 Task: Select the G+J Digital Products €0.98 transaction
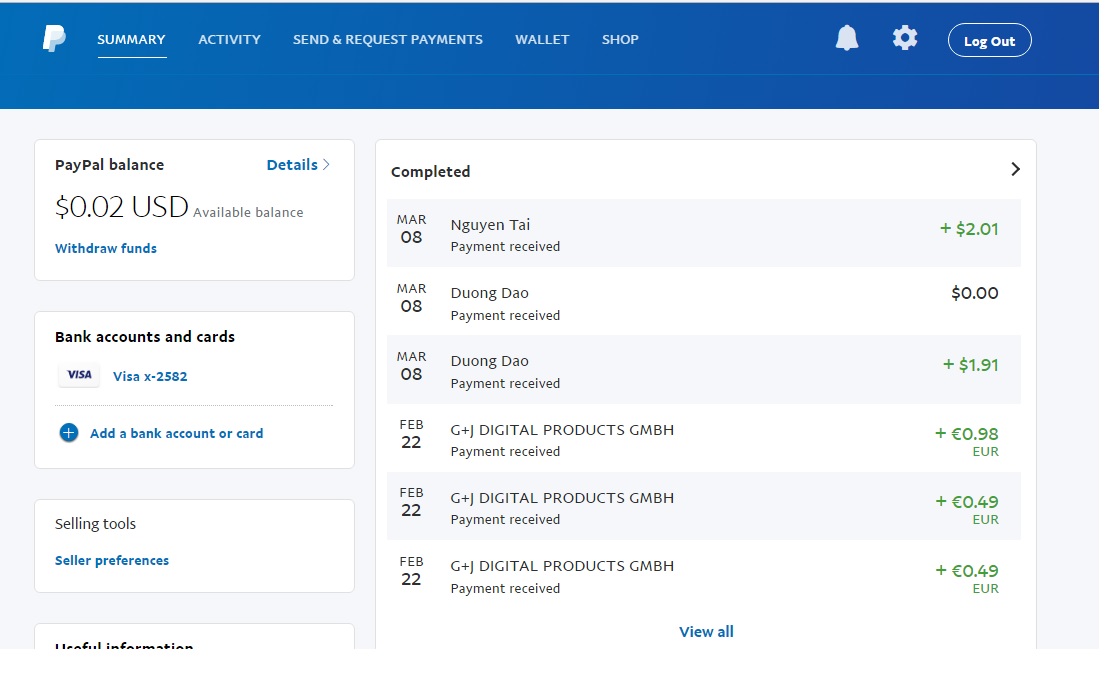(703, 439)
